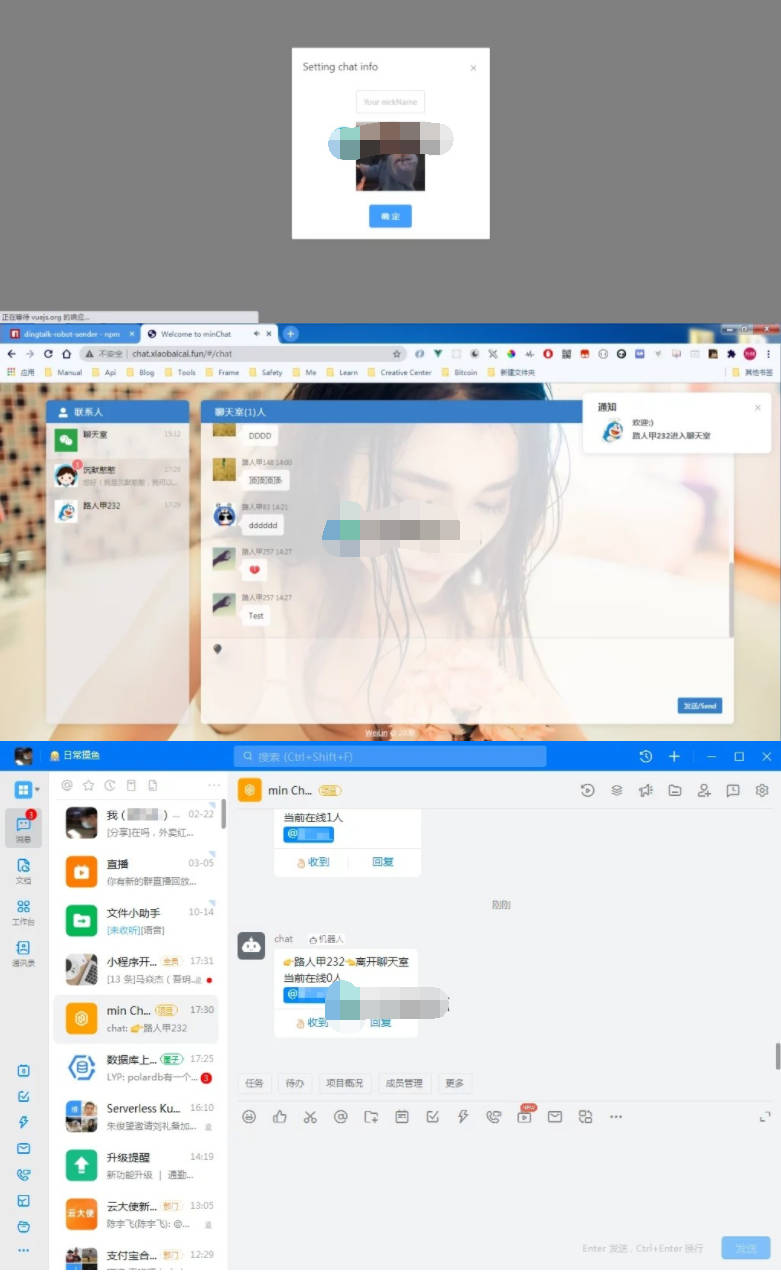Viewport: 781px width, 1278px height.
Task: Open the Tools bookmark folder
Action: click(179, 372)
